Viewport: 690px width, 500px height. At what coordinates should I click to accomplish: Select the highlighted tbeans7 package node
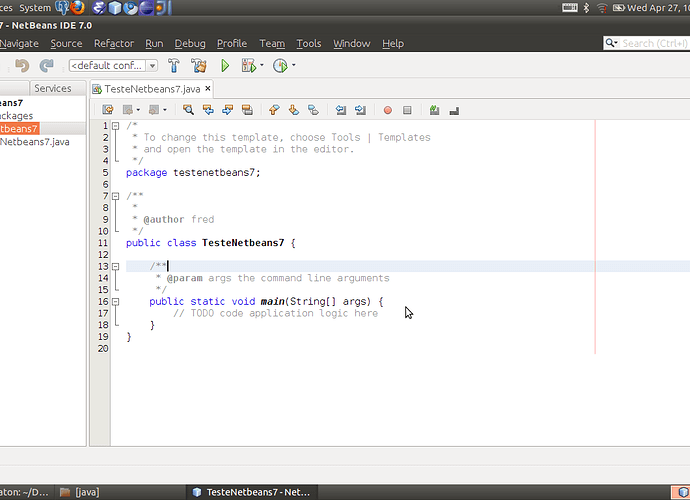pos(18,129)
